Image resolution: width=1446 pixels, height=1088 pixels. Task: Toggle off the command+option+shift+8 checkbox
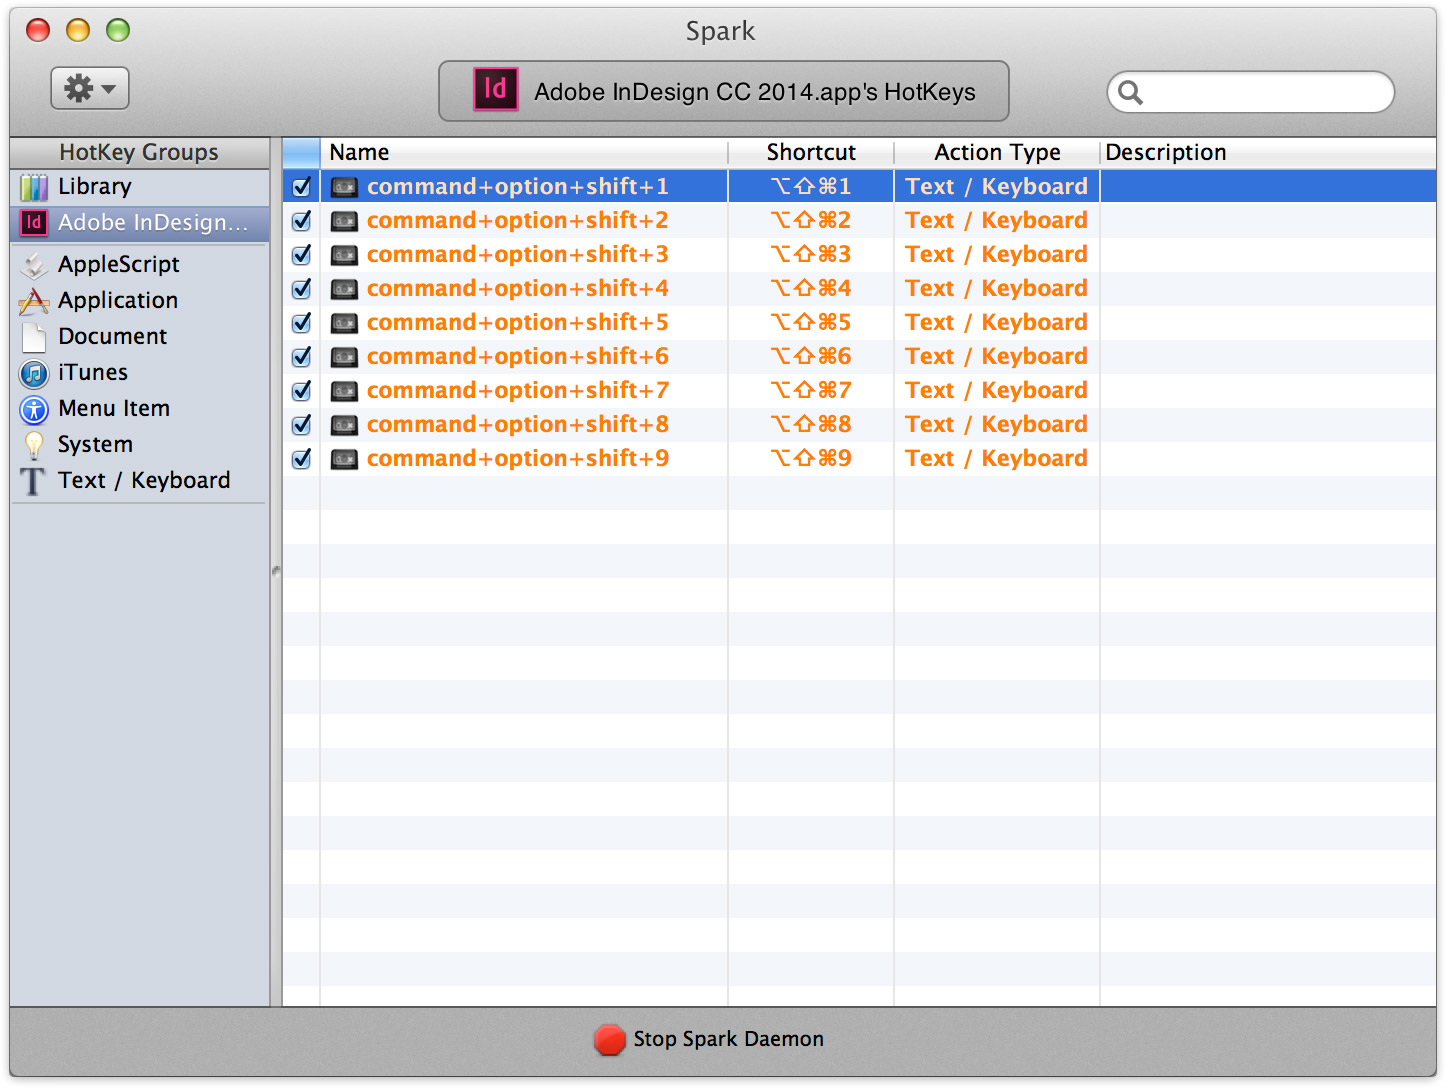[301, 425]
